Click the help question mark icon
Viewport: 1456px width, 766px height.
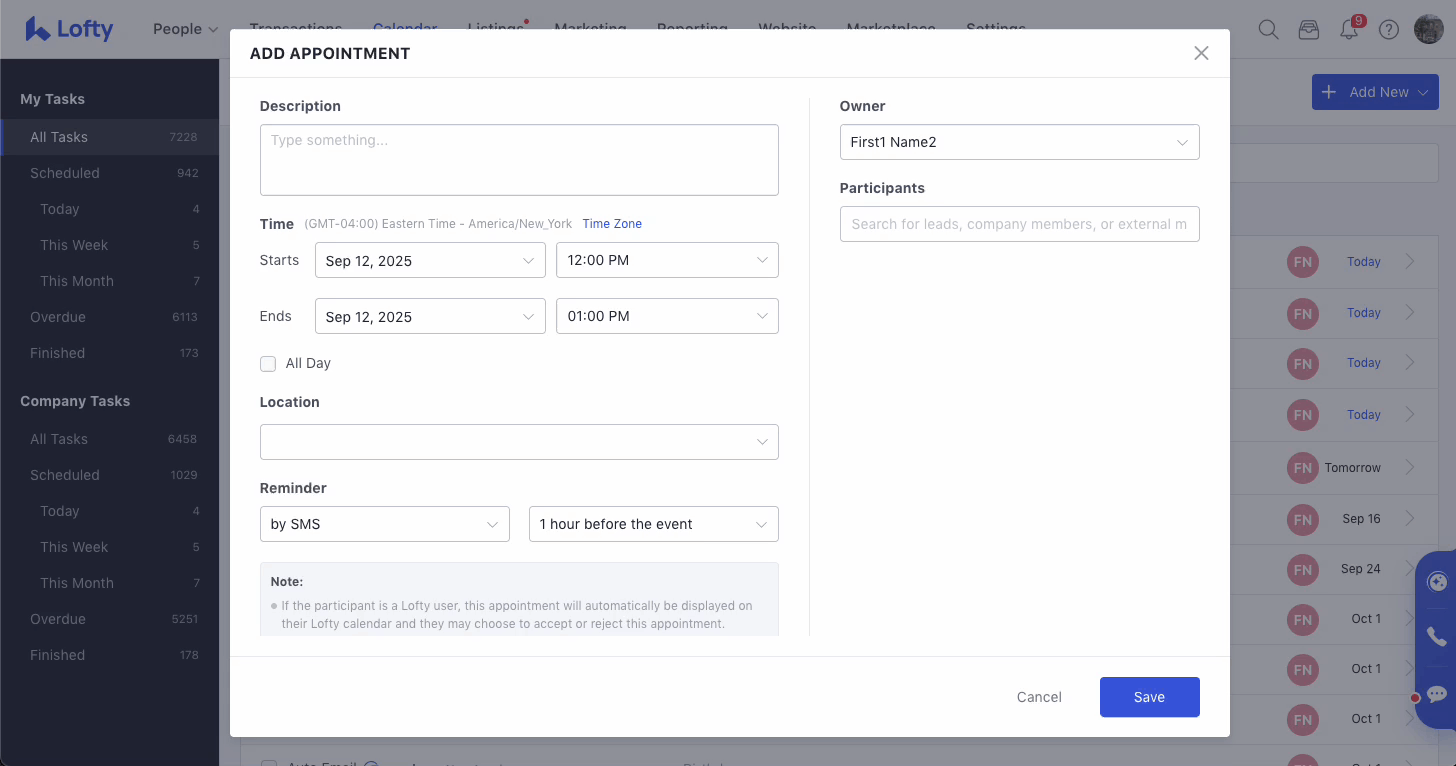(1388, 29)
